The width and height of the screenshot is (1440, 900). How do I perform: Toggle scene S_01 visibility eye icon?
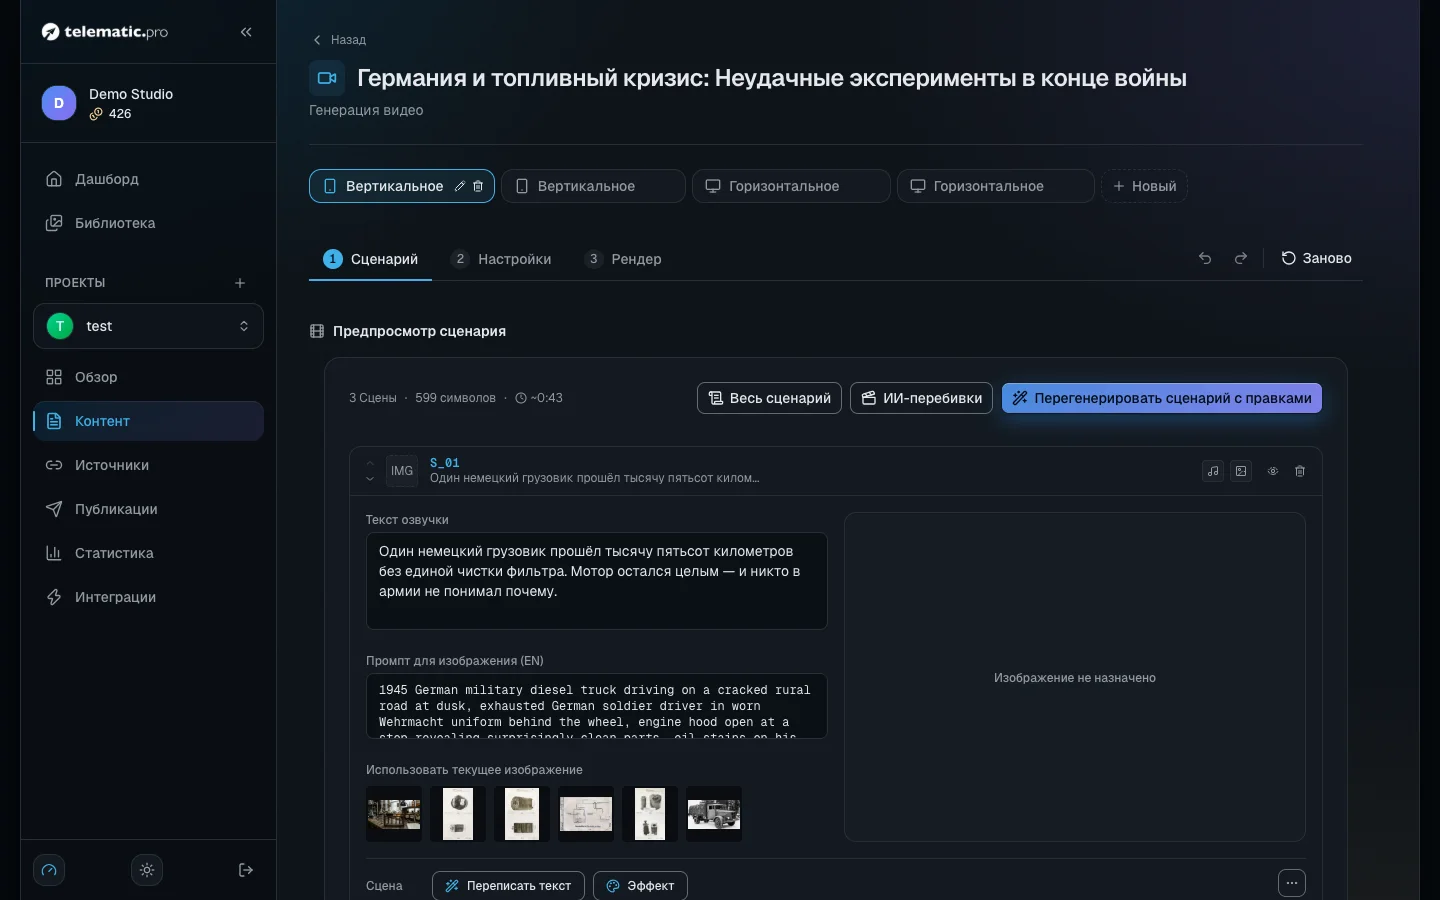[1273, 471]
